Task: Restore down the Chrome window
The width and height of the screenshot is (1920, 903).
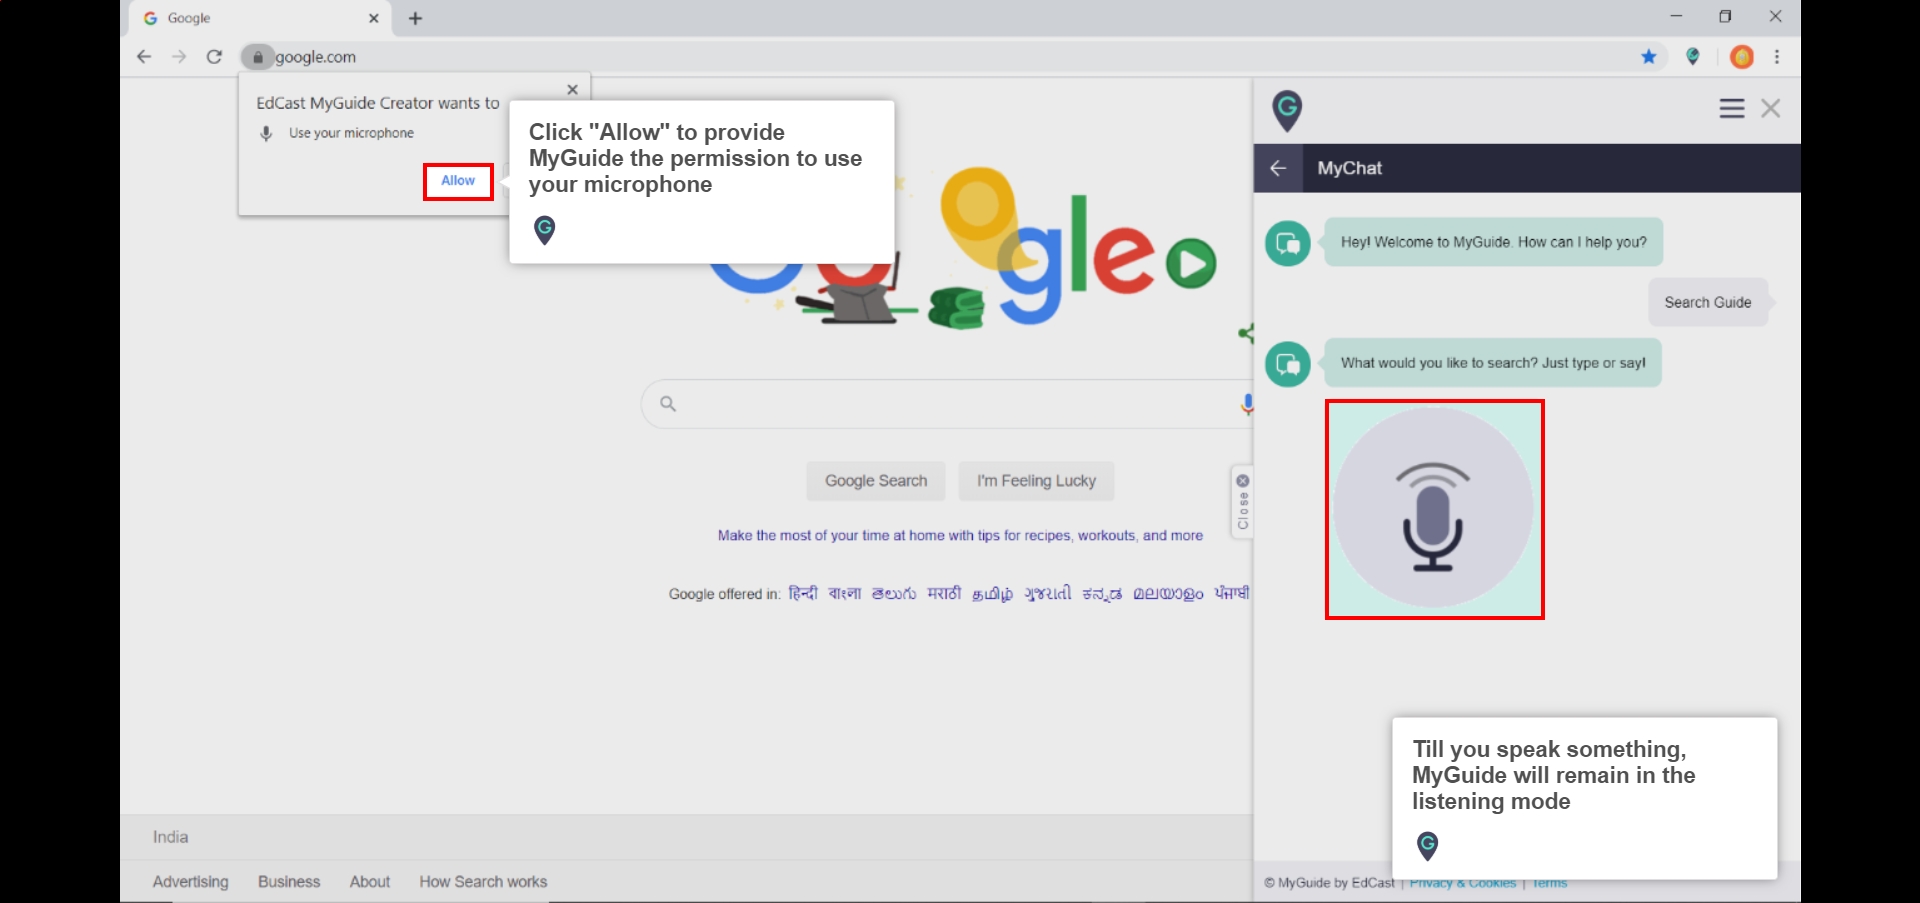Action: tap(1725, 16)
